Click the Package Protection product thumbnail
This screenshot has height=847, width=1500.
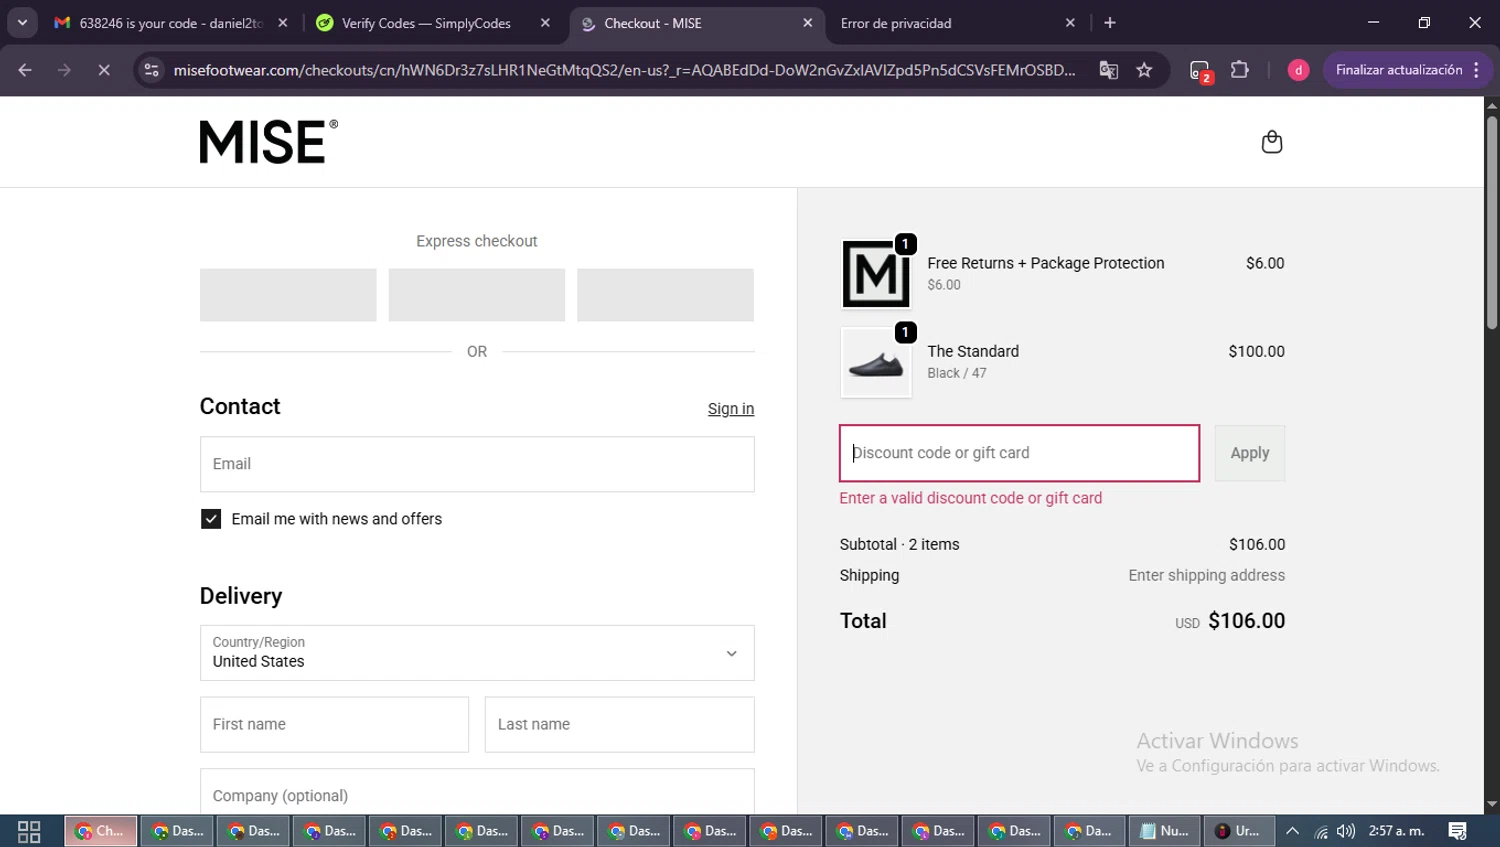click(876, 274)
